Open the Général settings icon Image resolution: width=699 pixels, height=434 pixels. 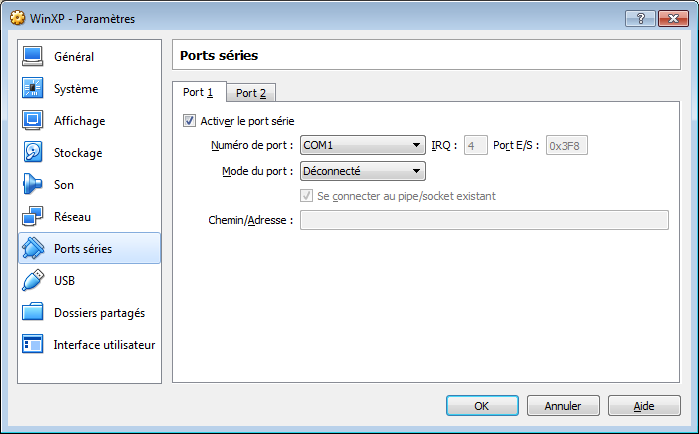33,57
